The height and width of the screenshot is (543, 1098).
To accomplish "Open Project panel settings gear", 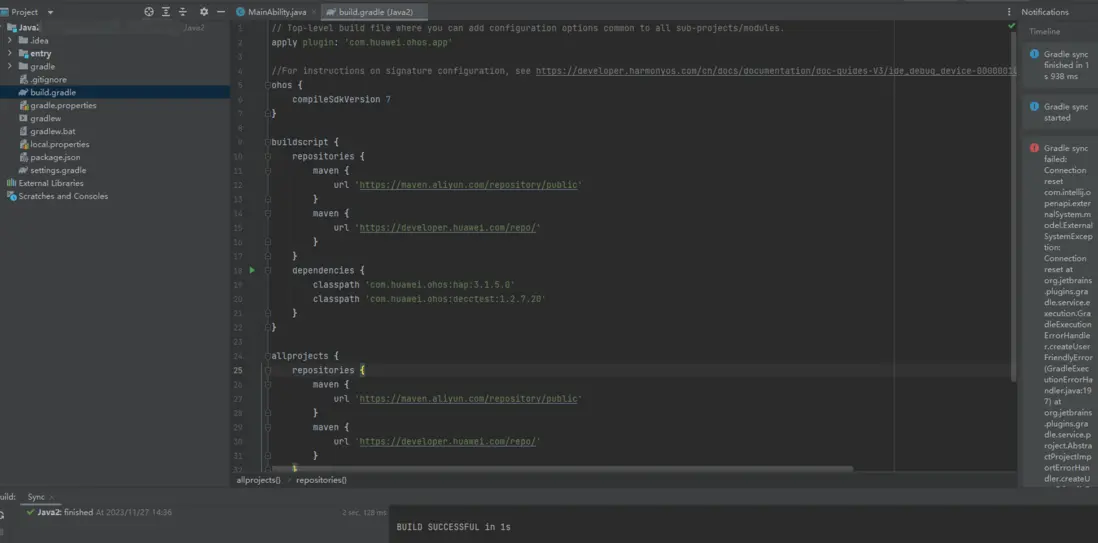I will [204, 12].
